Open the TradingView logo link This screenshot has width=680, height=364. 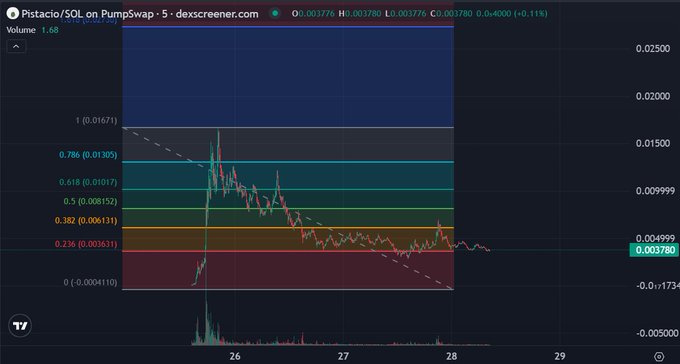(20, 326)
